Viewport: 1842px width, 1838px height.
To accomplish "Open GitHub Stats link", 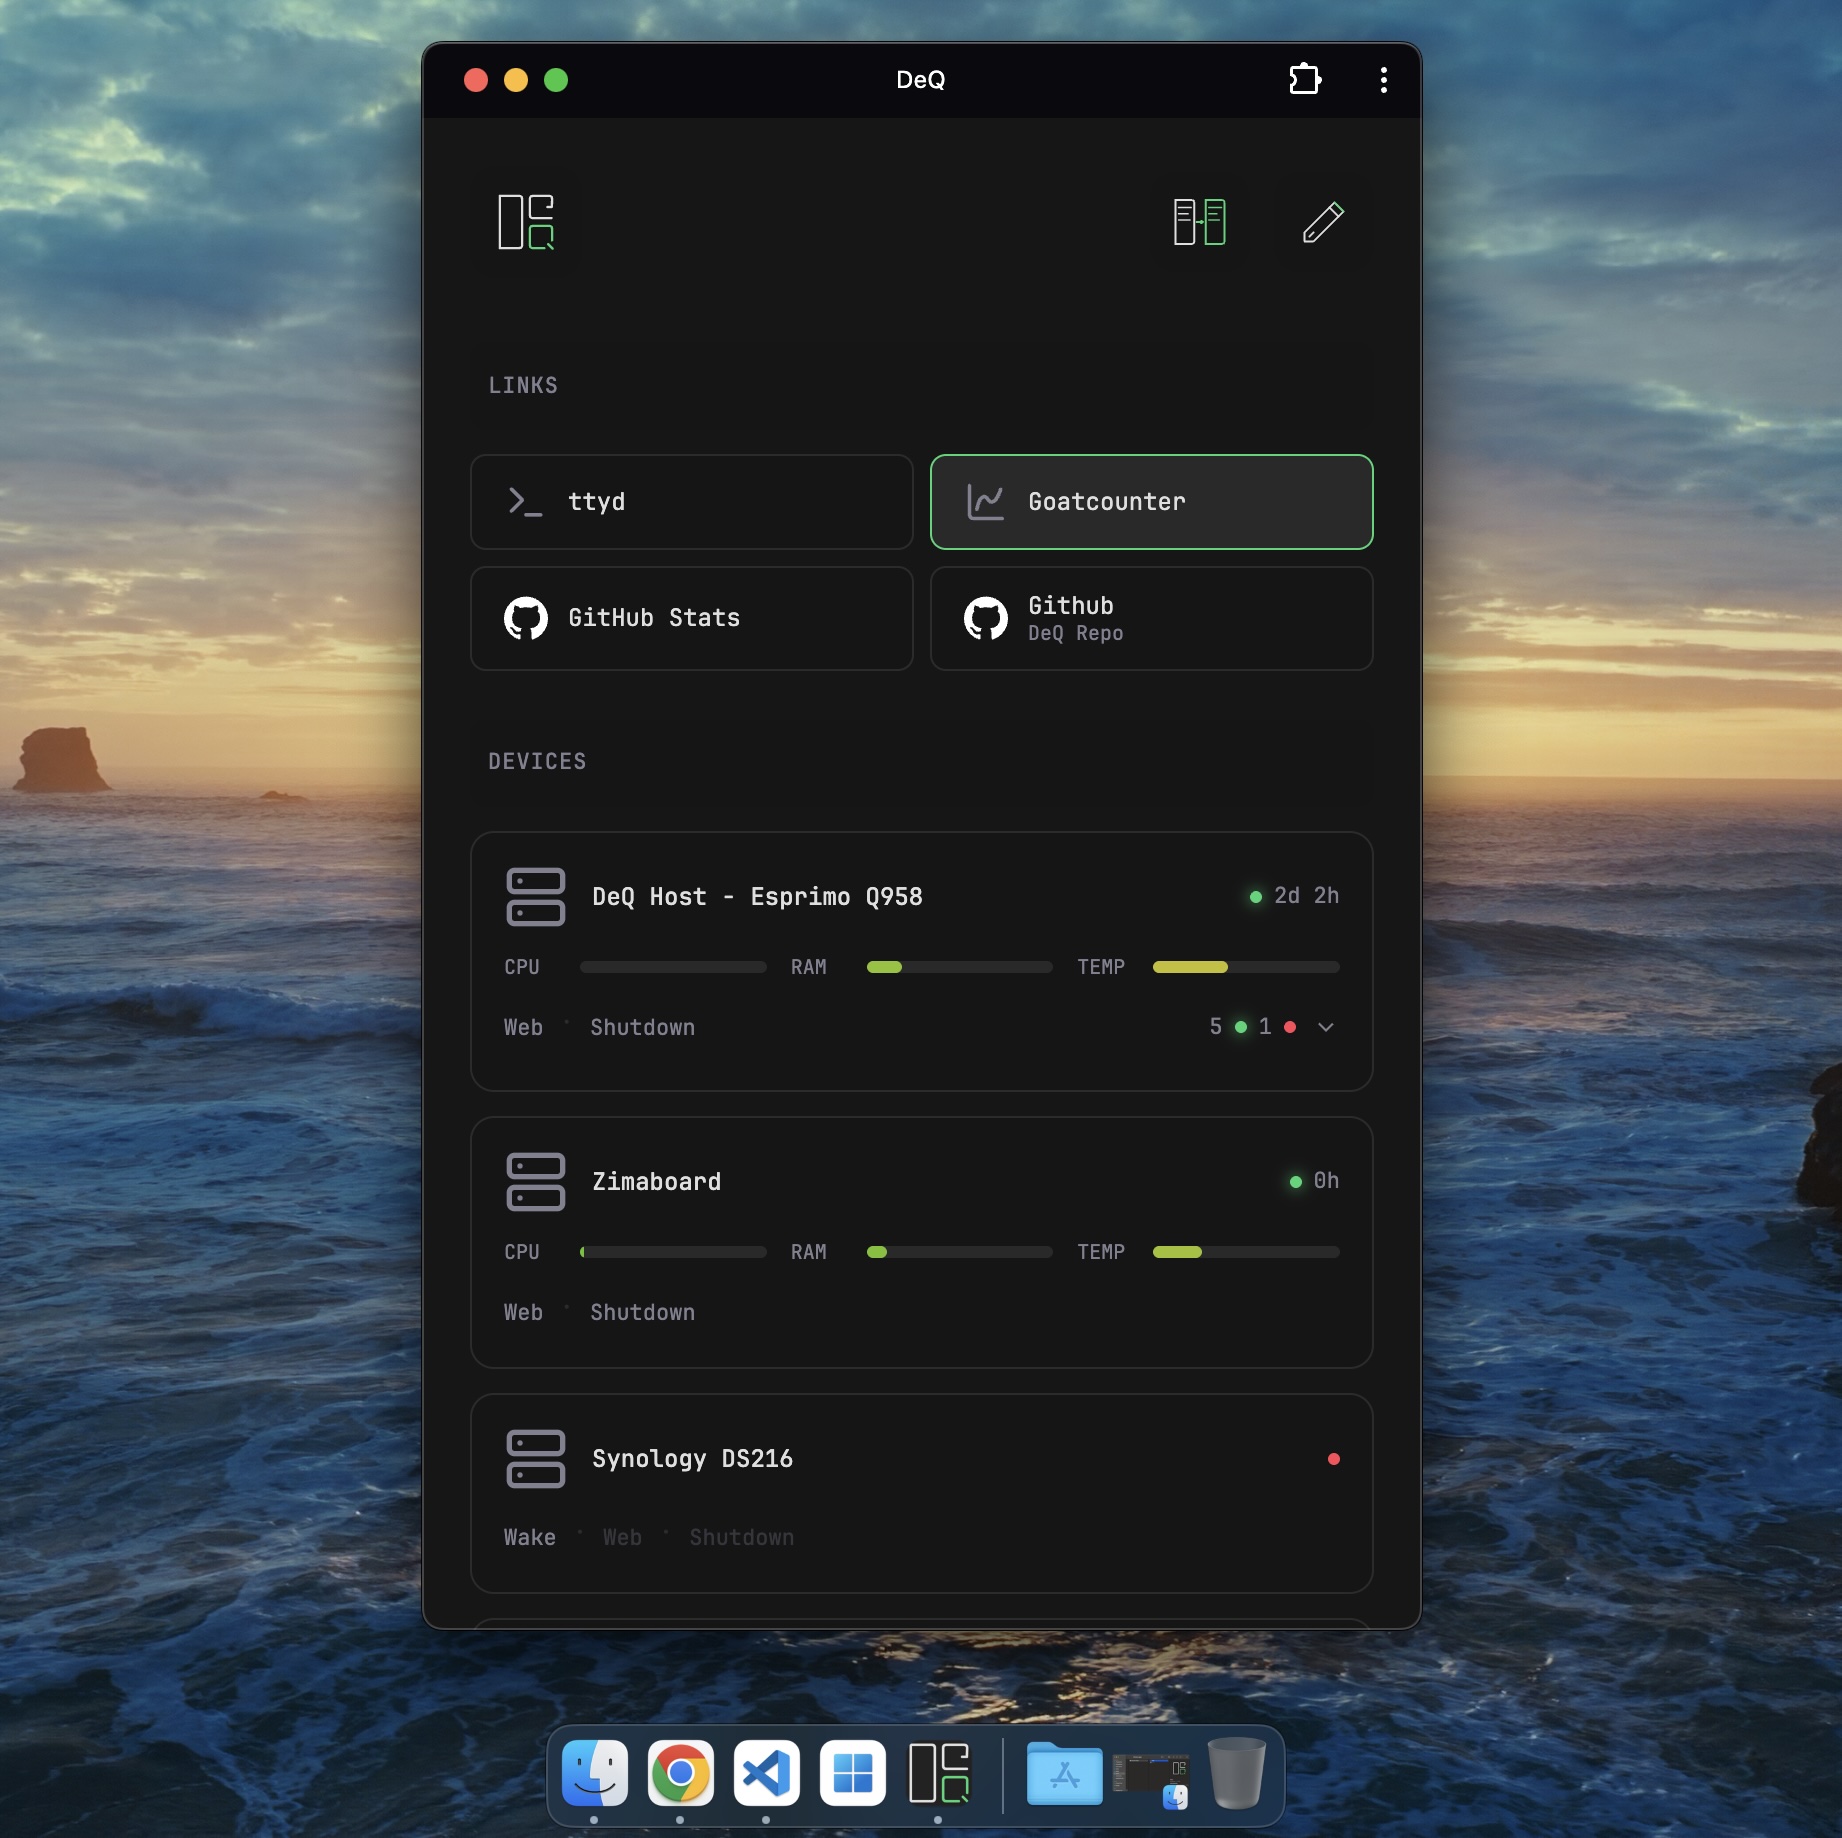I will (x=691, y=618).
